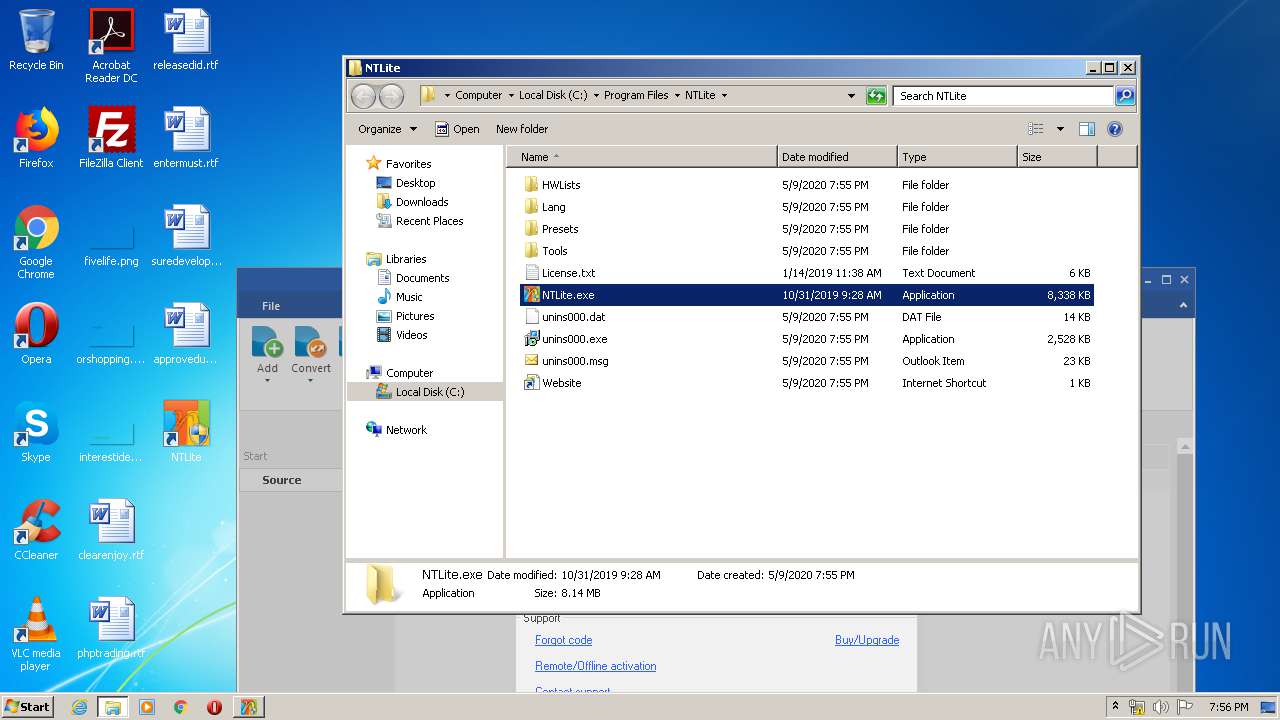Click the Chrome taskbar icon
Viewport: 1280px width, 720px height.
181,707
